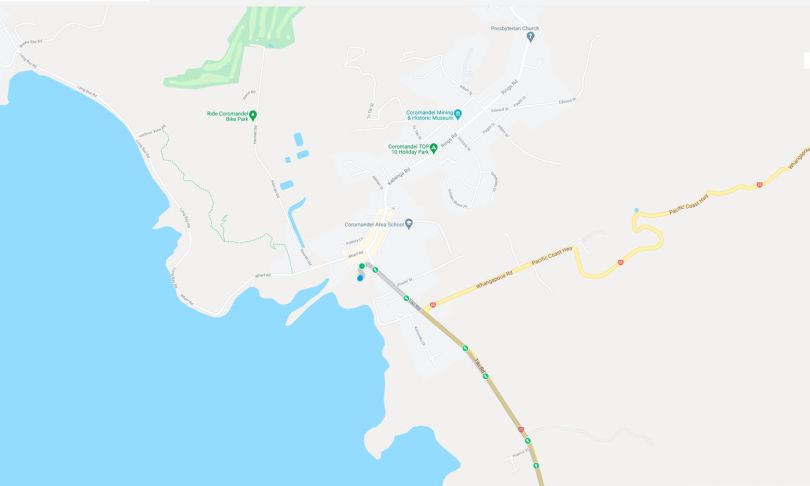Click the highway shield on the winding road bend
This screenshot has height=486, width=810.
pos(620,262)
